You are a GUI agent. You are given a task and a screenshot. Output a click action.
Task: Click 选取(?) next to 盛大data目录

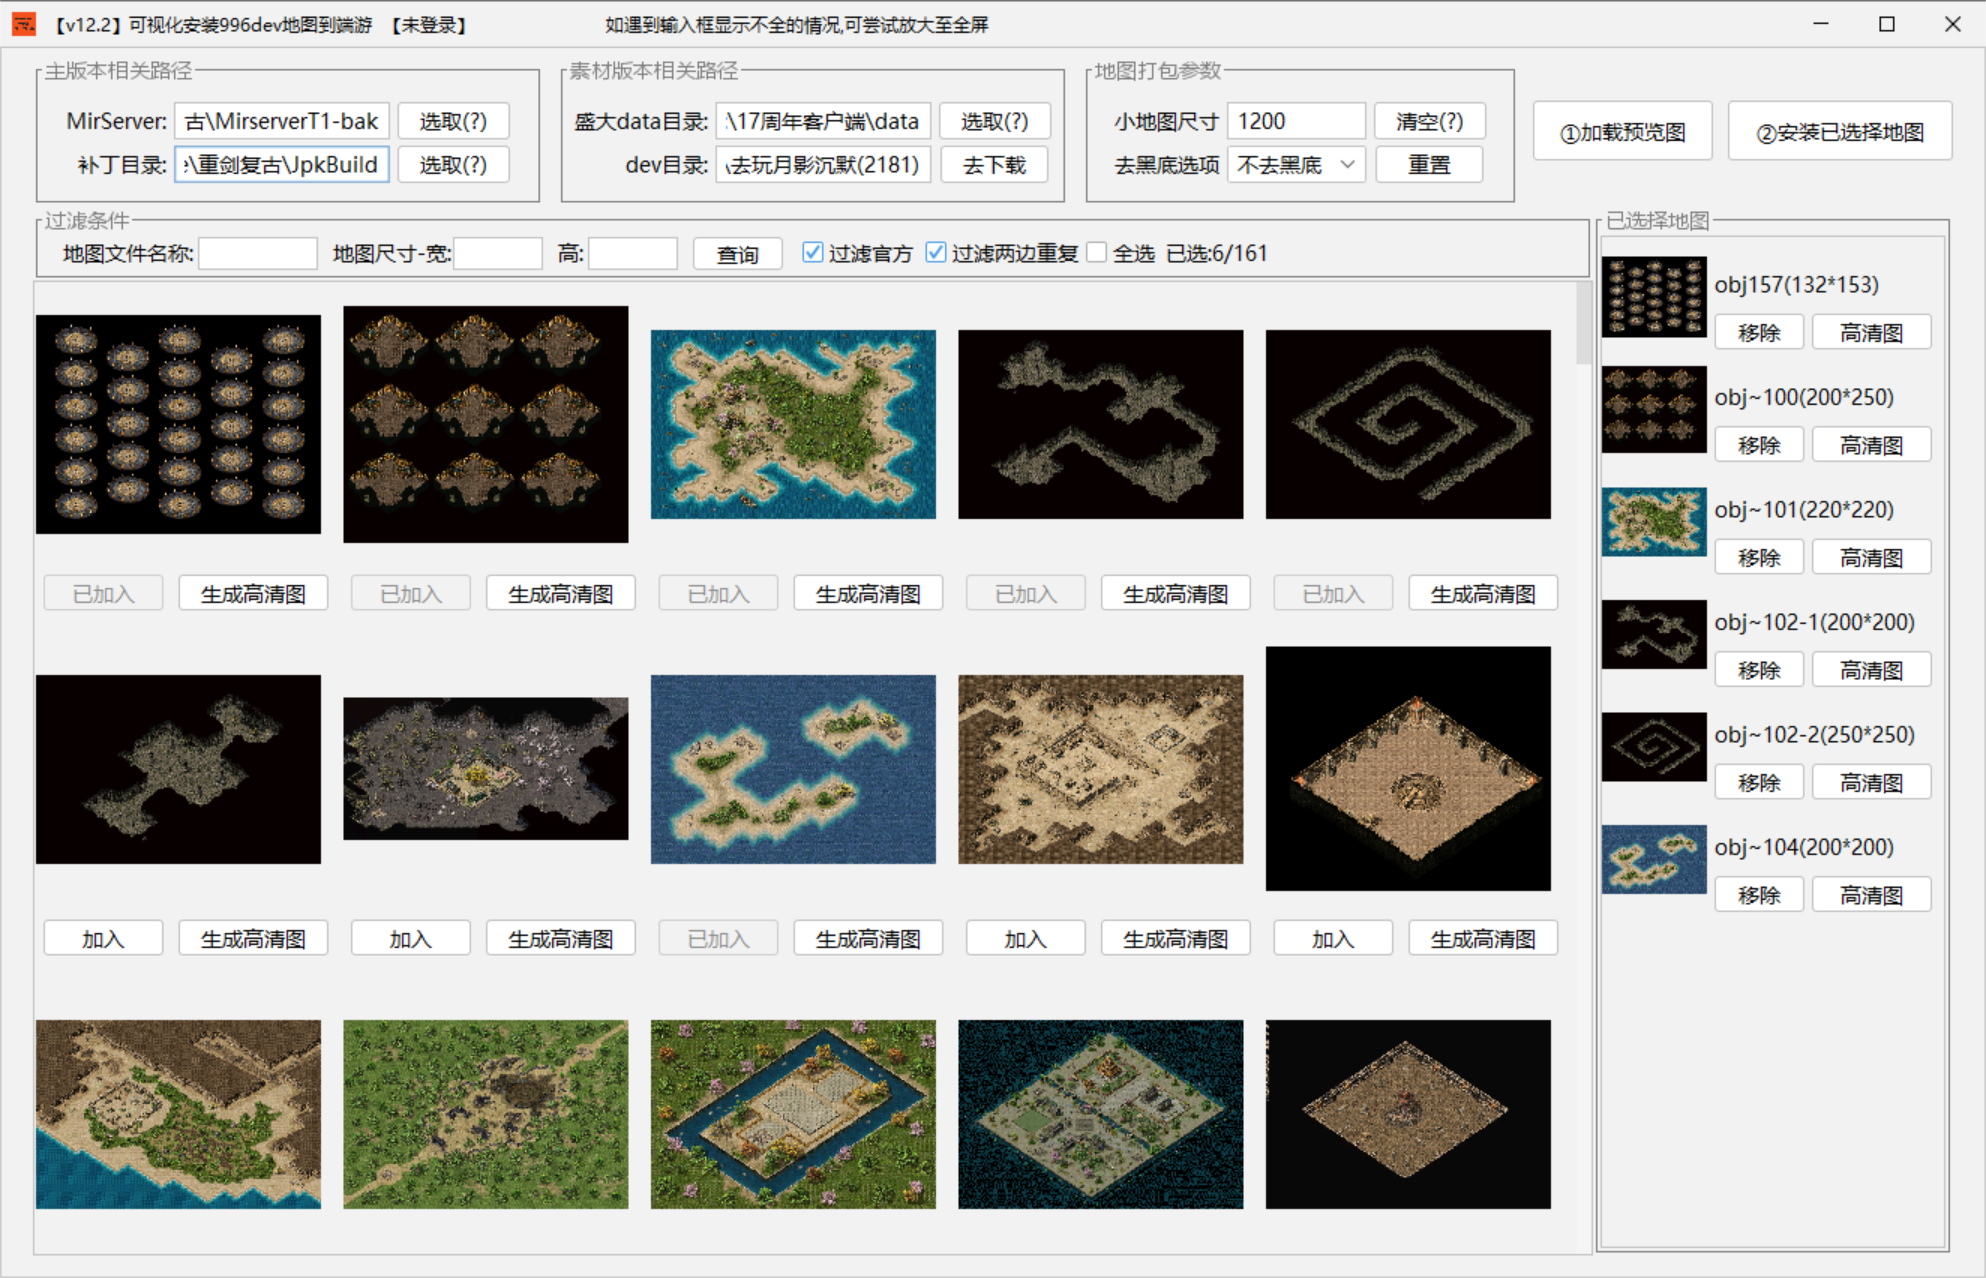point(994,121)
